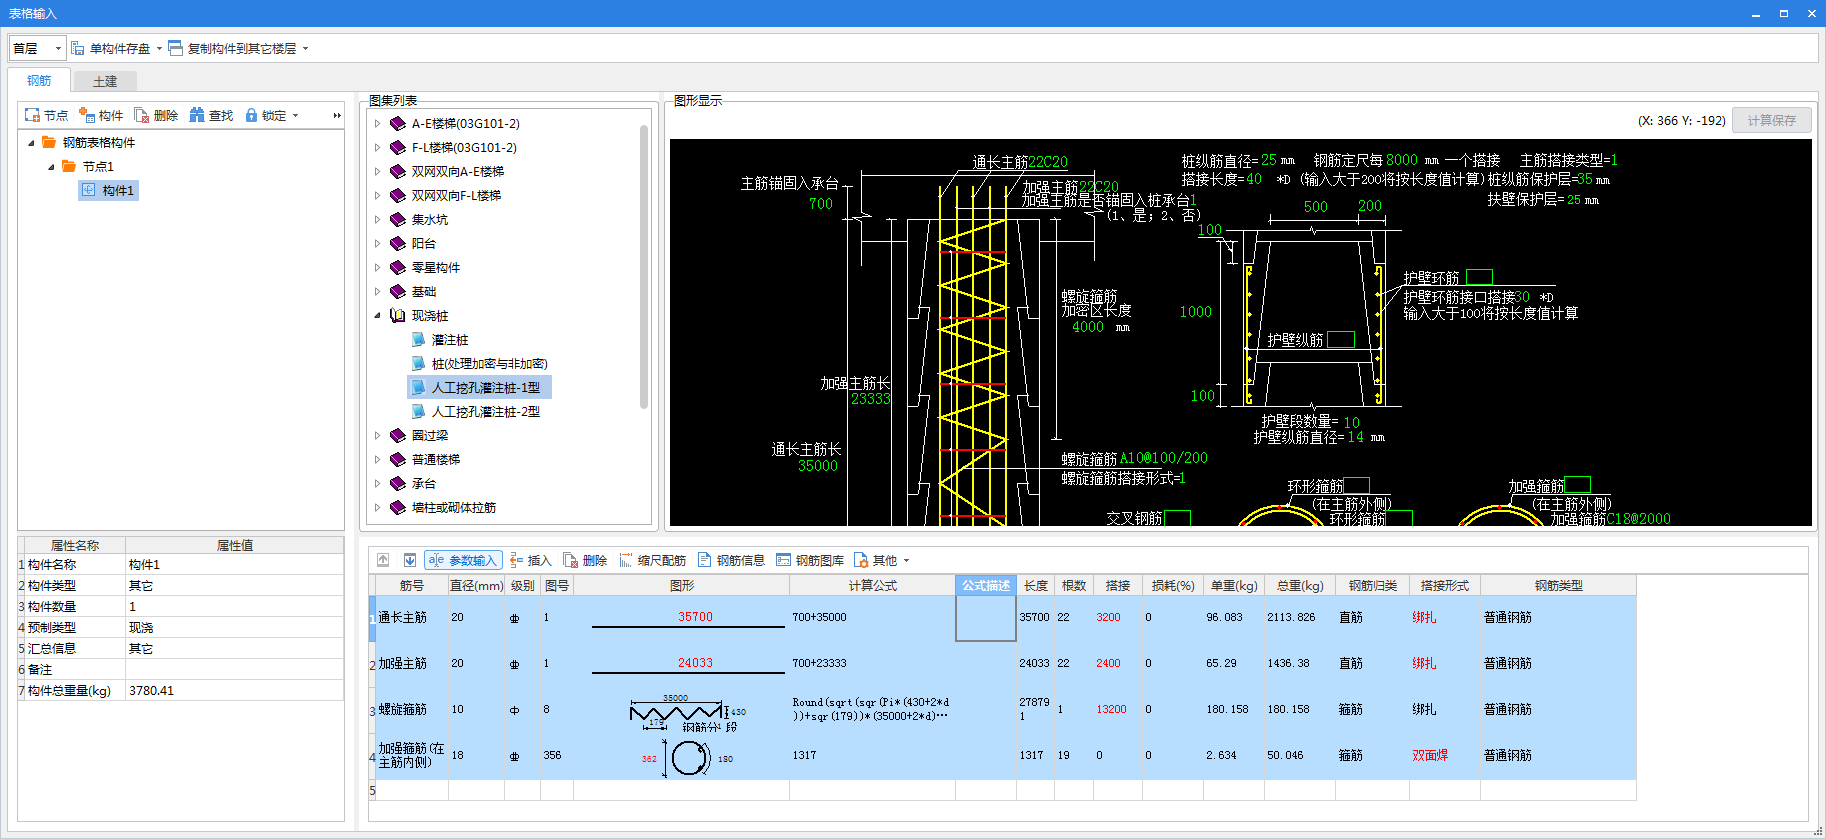Open the 单构件存盘 dropdown arrow
This screenshot has height=839, width=1826.
(159, 48)
